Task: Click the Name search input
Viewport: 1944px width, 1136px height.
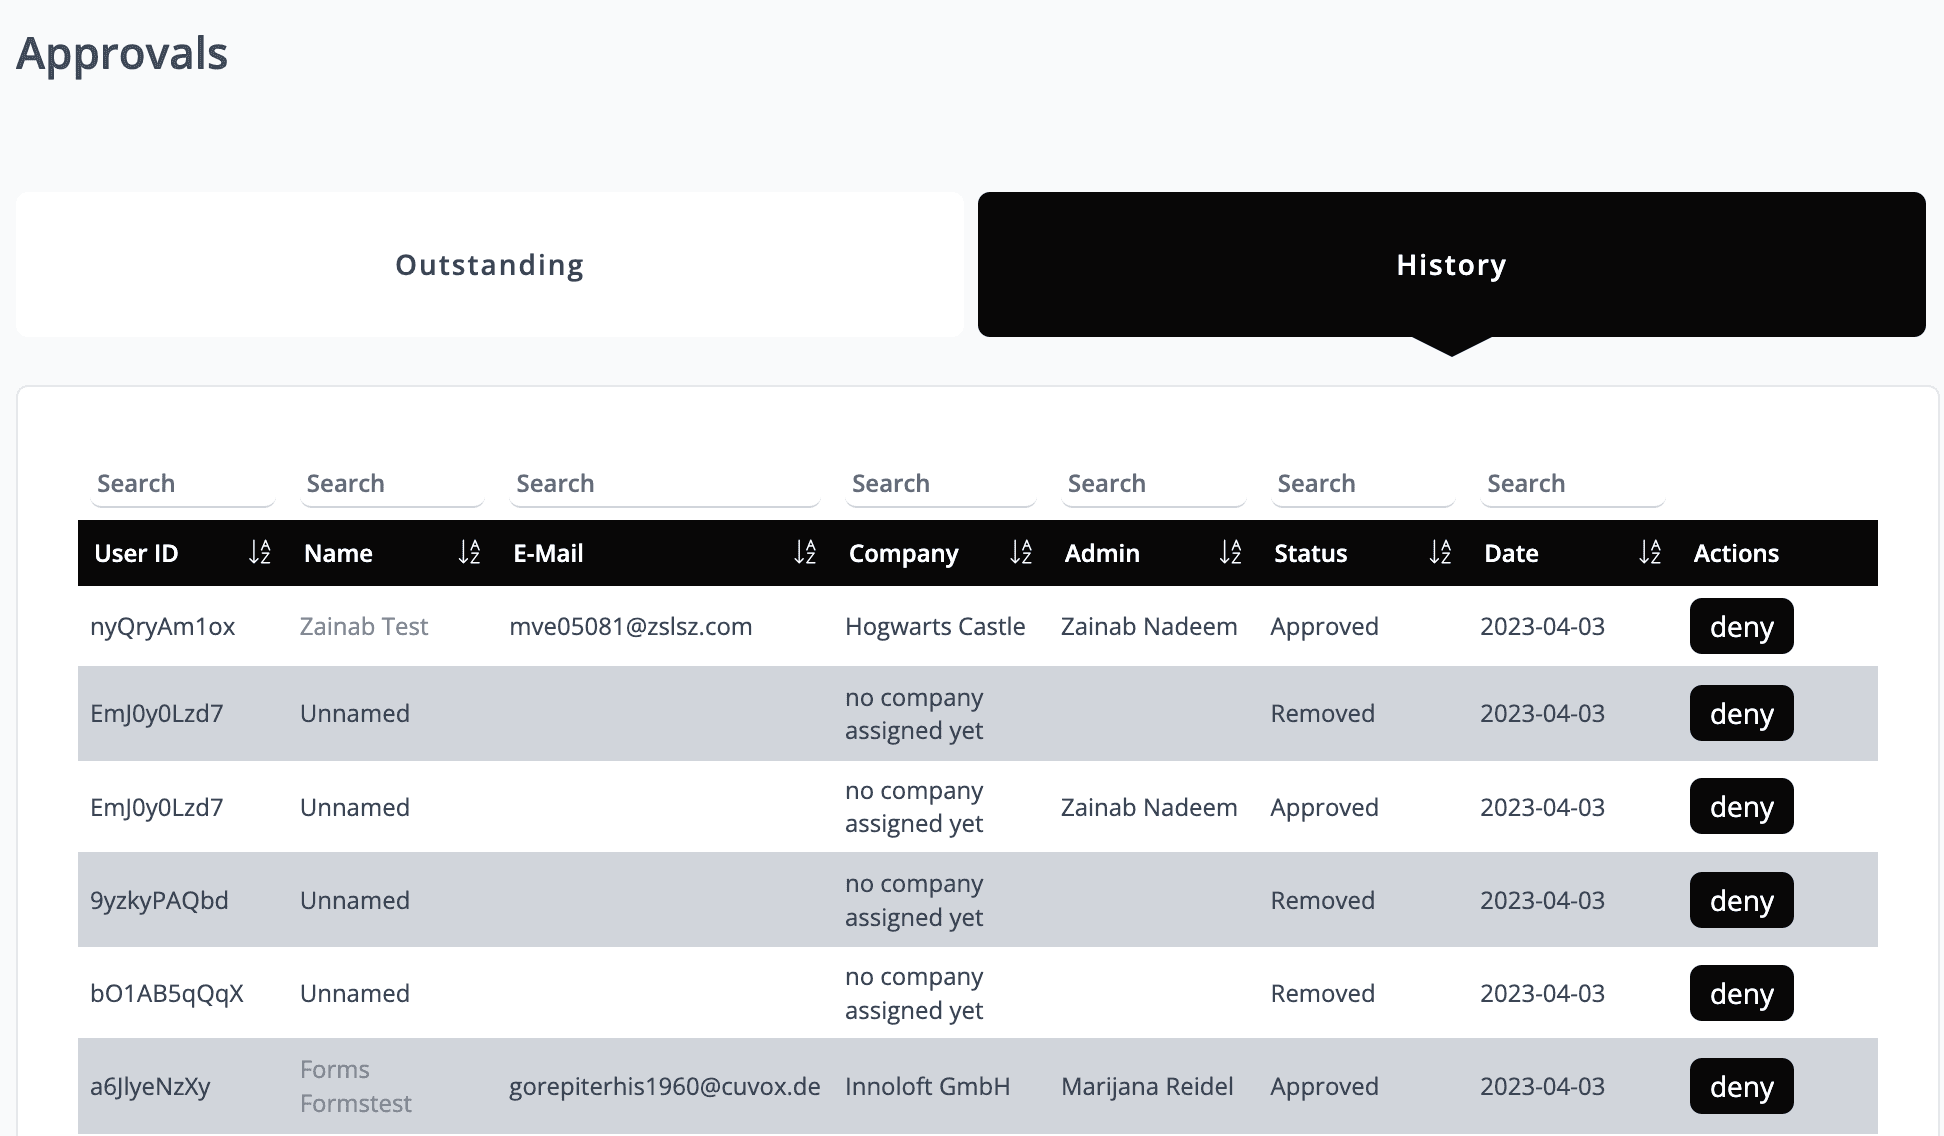Action: [392, 484]
